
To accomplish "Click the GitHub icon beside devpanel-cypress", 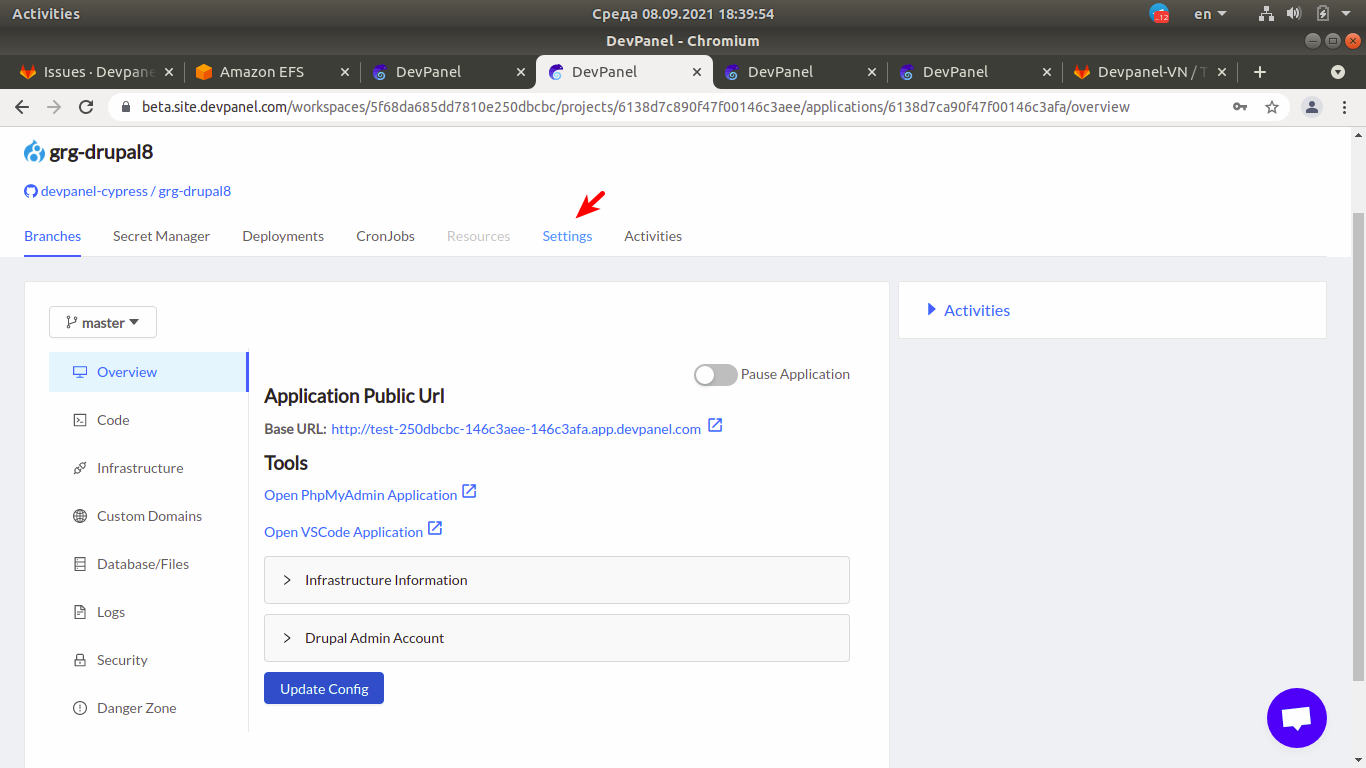I will (x=30, y=191).
